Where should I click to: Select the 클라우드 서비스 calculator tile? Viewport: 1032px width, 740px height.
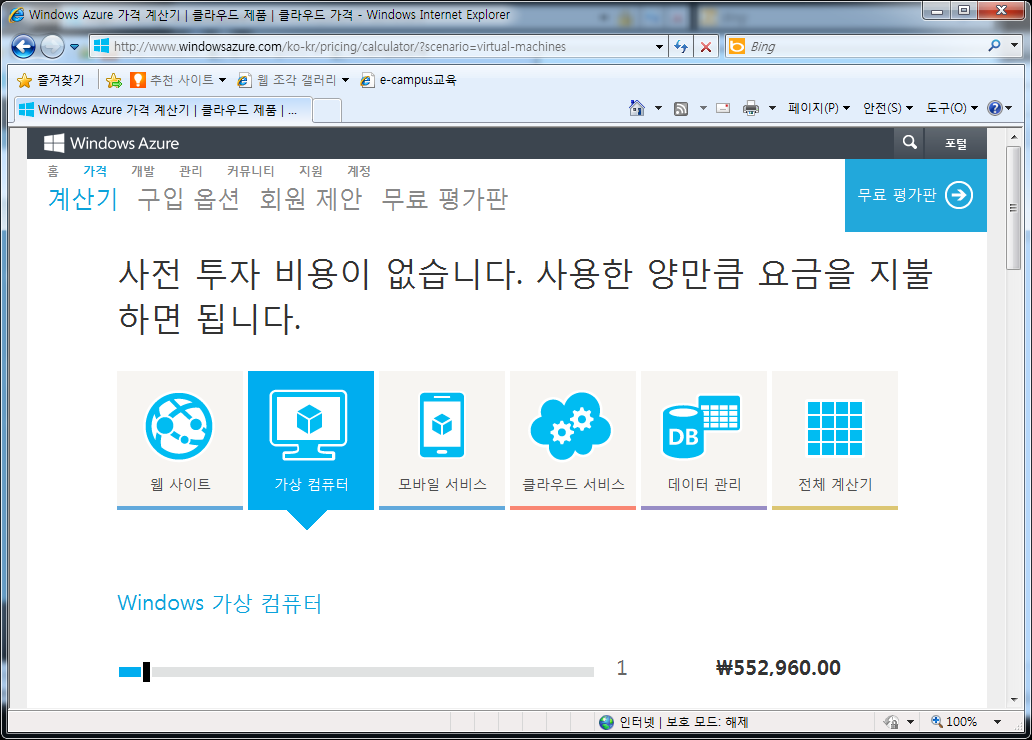click(x=573, y=440)
